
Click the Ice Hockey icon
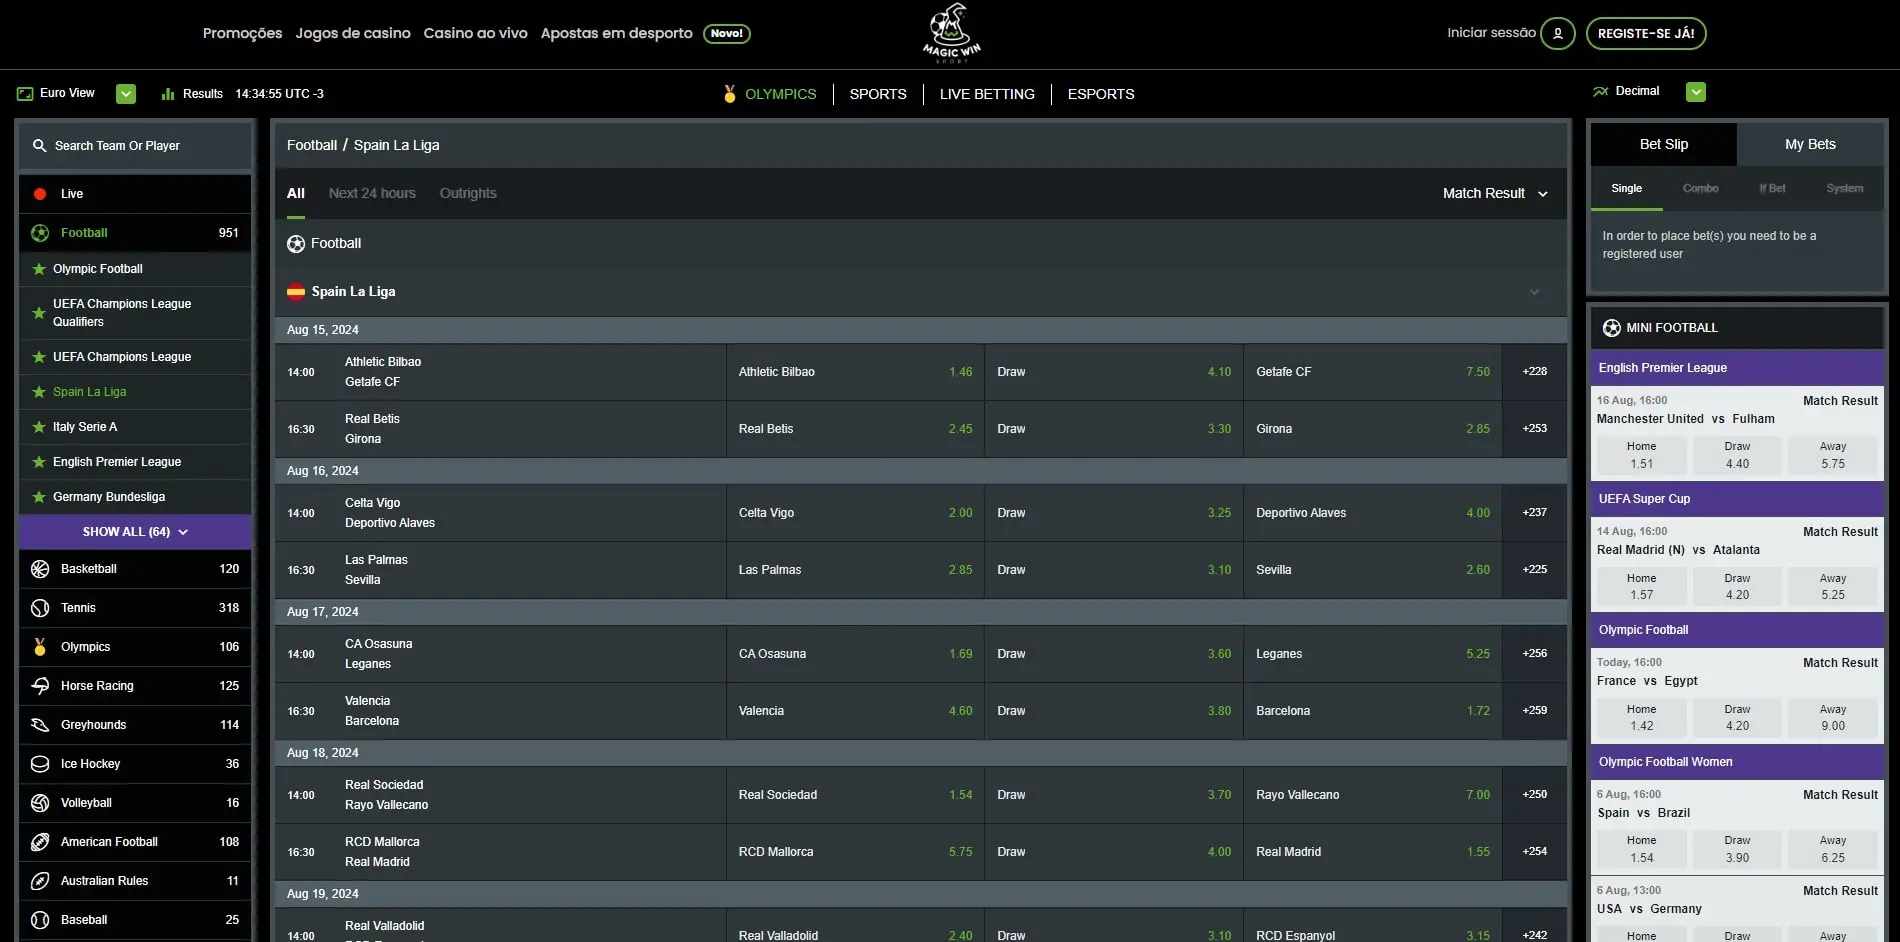click(x=40, y=764)
